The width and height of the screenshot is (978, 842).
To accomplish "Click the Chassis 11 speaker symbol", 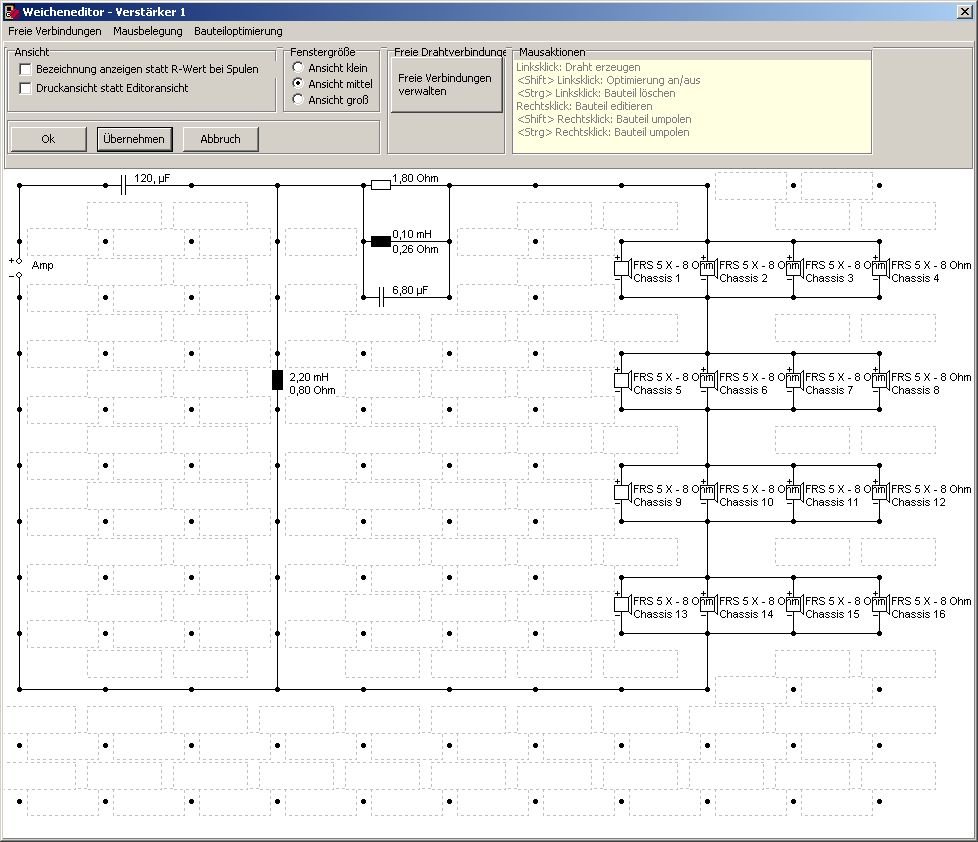I will (x=795, y=492).
